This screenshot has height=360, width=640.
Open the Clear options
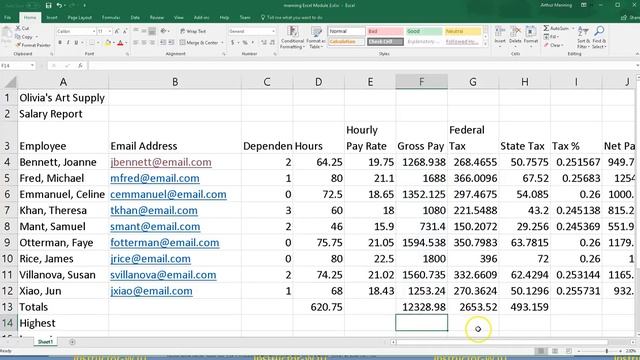tap(553, 45)
